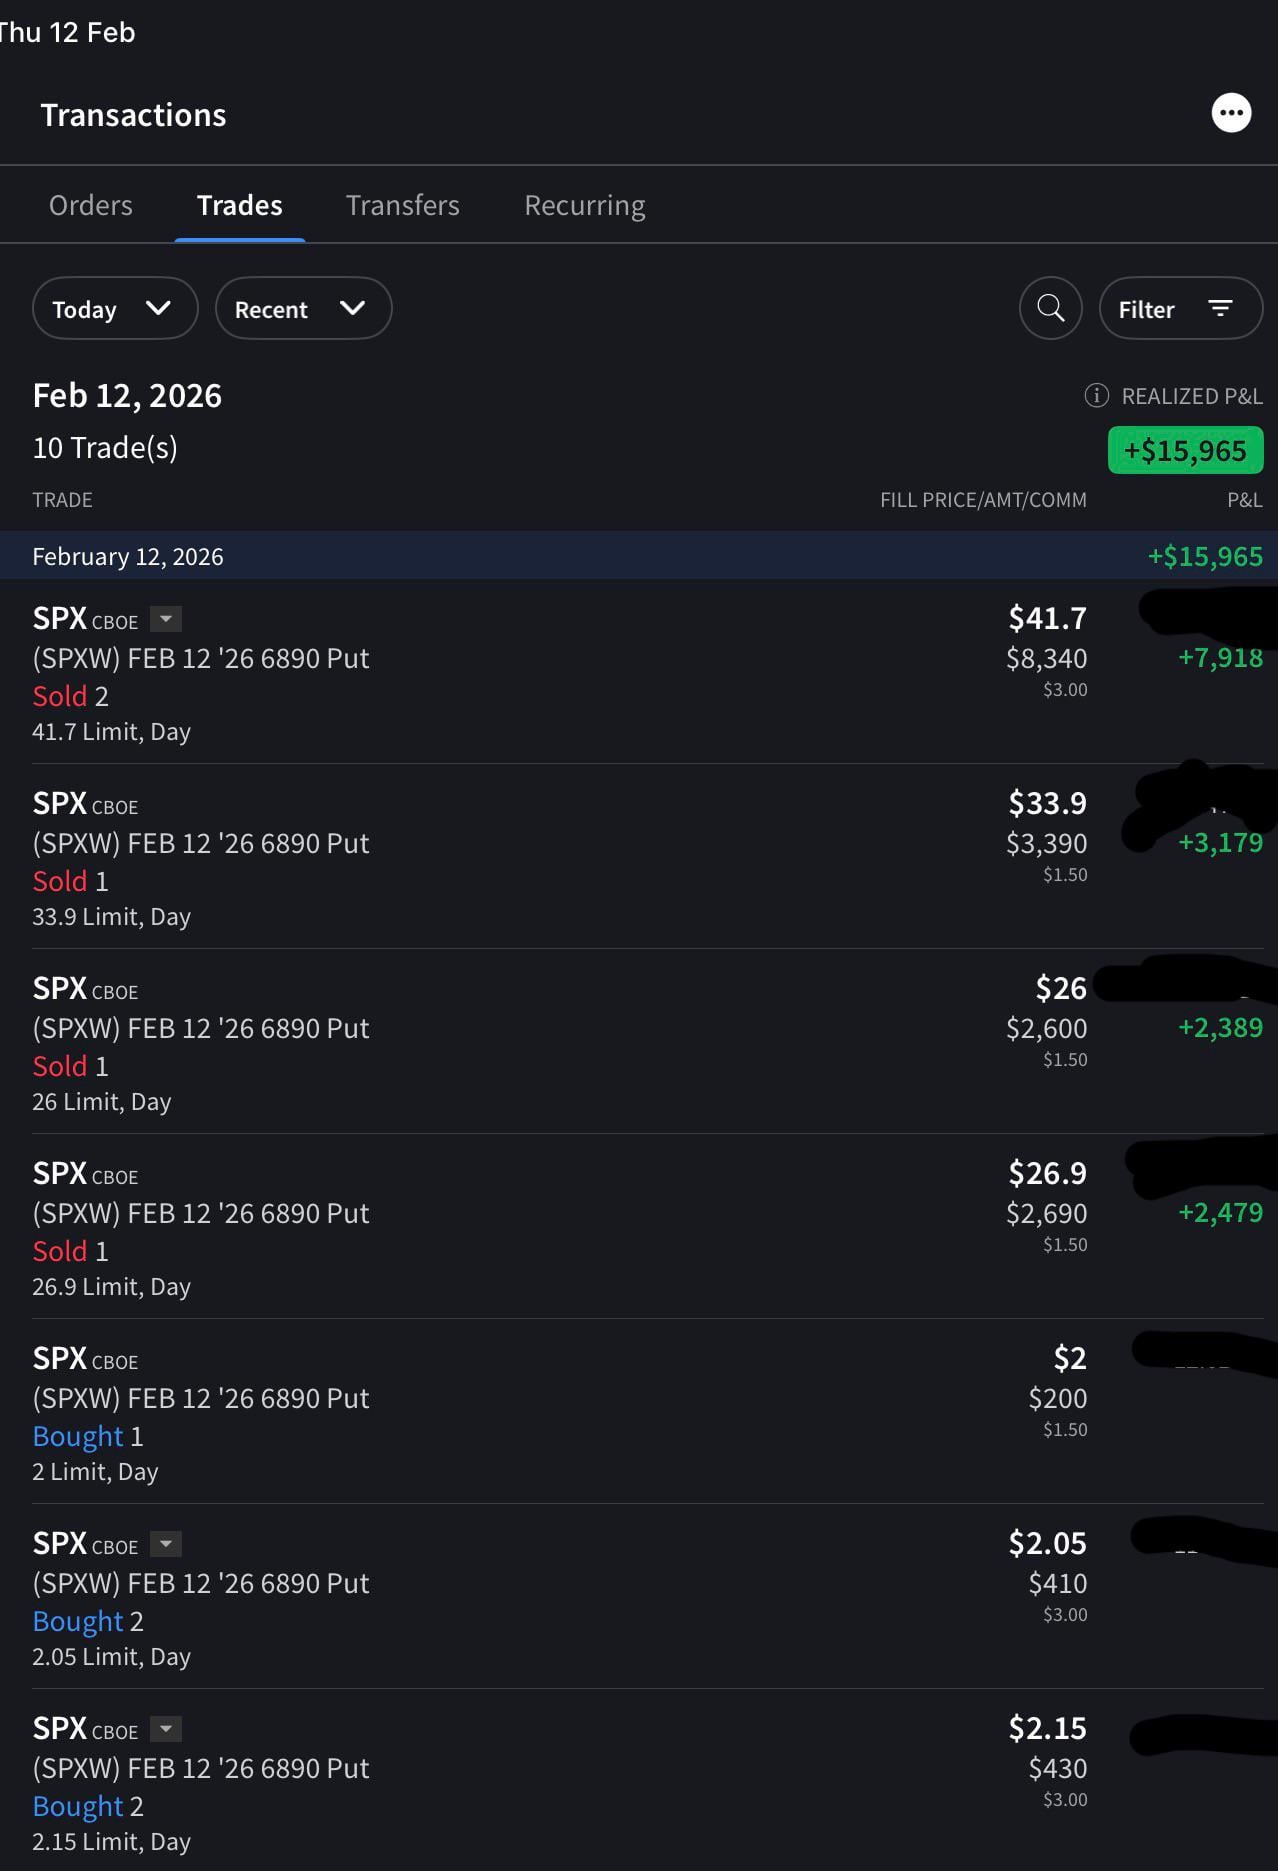The image size is (1278, 1871).
Task: Switch to the Transfers tab
Action: click(402, 206)
